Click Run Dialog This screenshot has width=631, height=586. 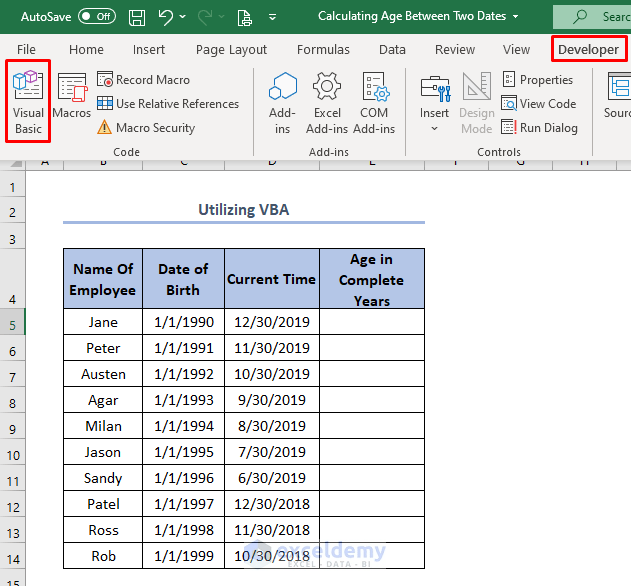click(540, 128)
